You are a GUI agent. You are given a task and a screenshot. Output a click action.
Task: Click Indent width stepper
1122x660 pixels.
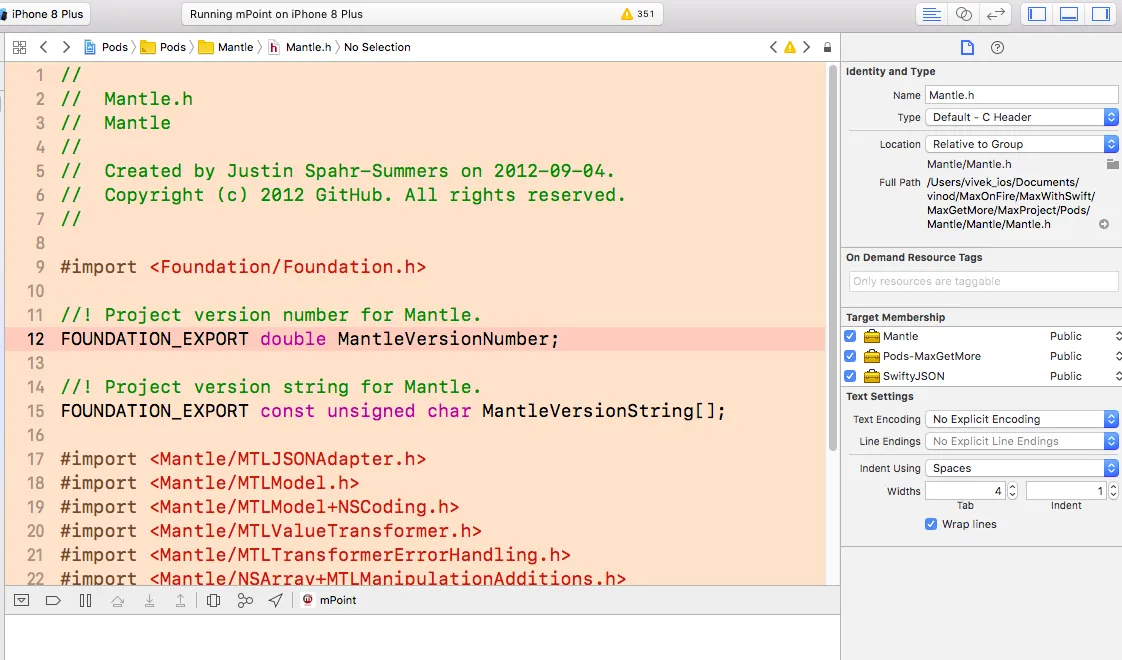pos(1113,491)
